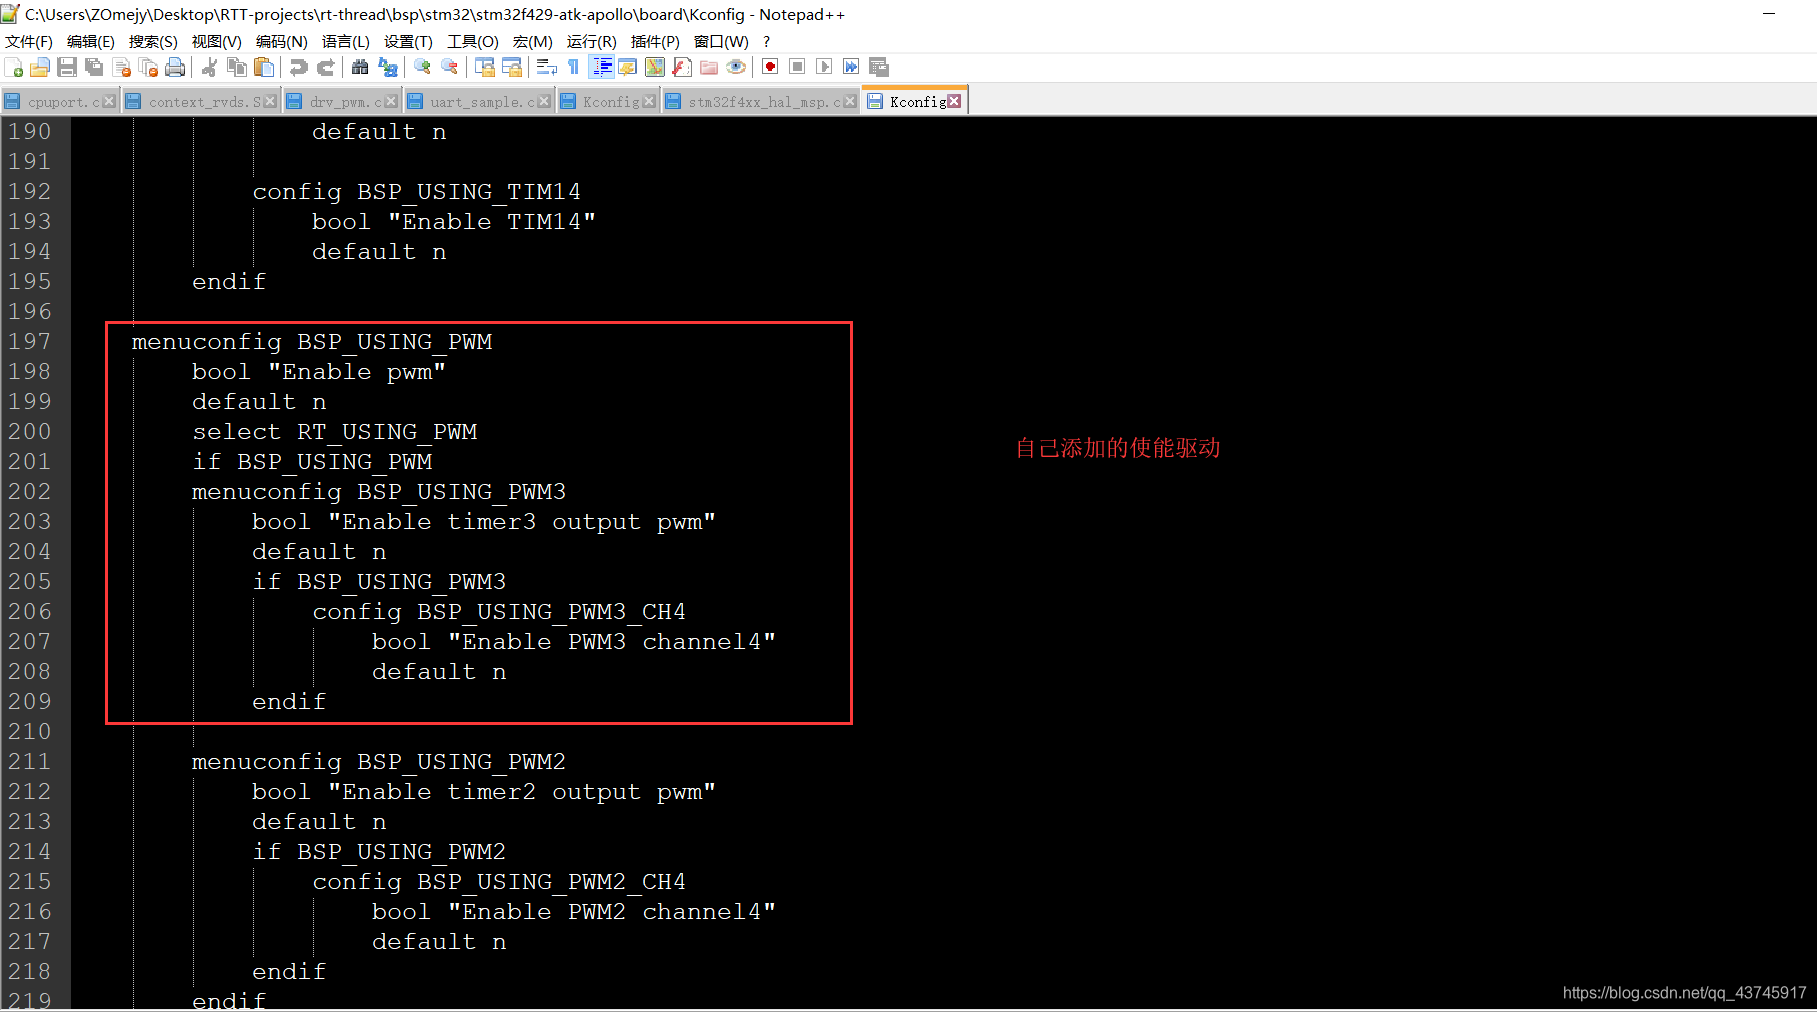The width and height of the screenshot is (1817, 1012).
Task: Stop macro recording
Action: 797,67
